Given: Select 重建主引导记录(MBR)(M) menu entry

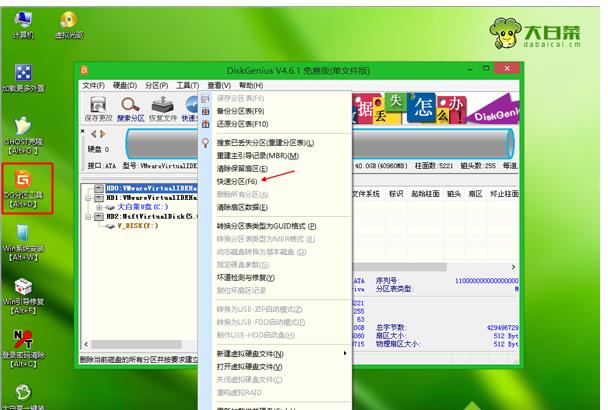Looking at the screenshot, I should click(x=257, y=156).
